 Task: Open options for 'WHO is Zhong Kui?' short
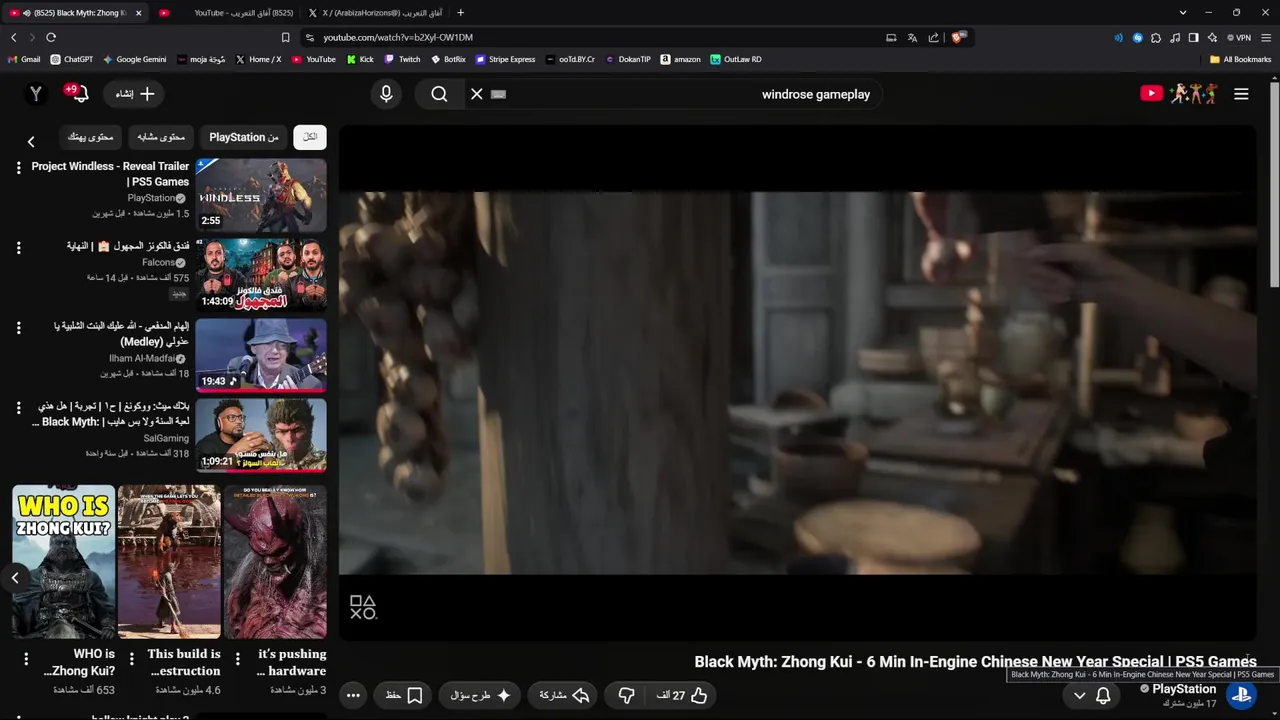click(x=26, y=658)
